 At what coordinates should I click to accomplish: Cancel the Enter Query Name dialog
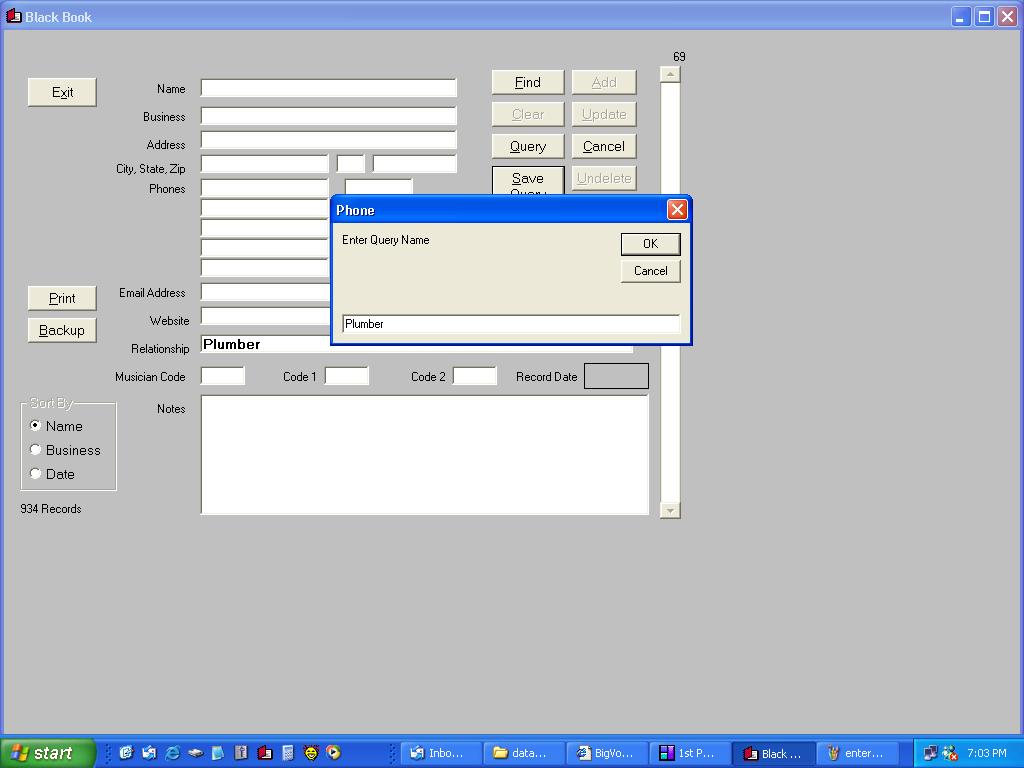click(650, 271)
